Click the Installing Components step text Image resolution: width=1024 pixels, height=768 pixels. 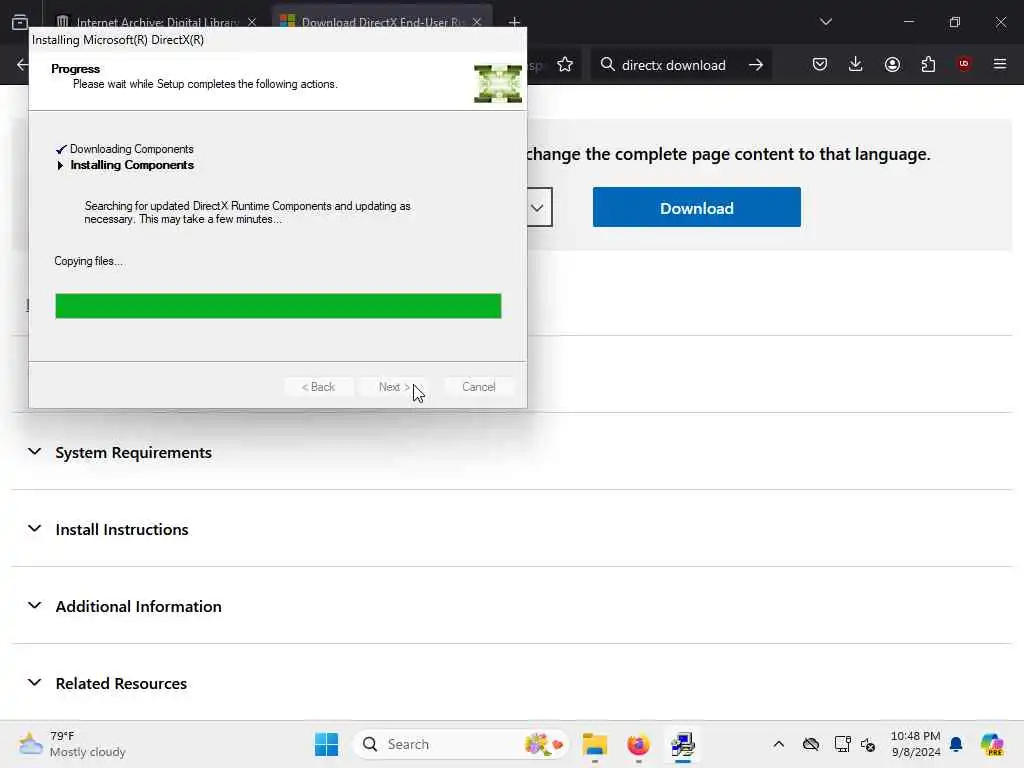132,165
